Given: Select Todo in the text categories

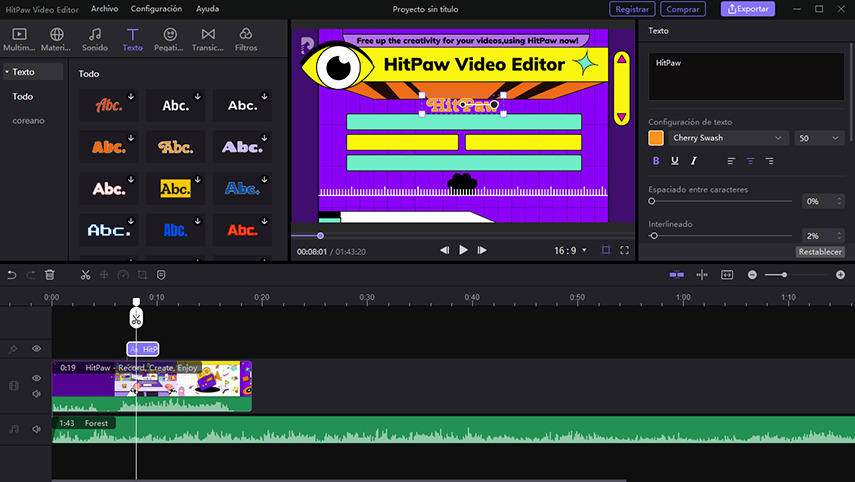Looking at the screenshot, I should click(23, 97).
